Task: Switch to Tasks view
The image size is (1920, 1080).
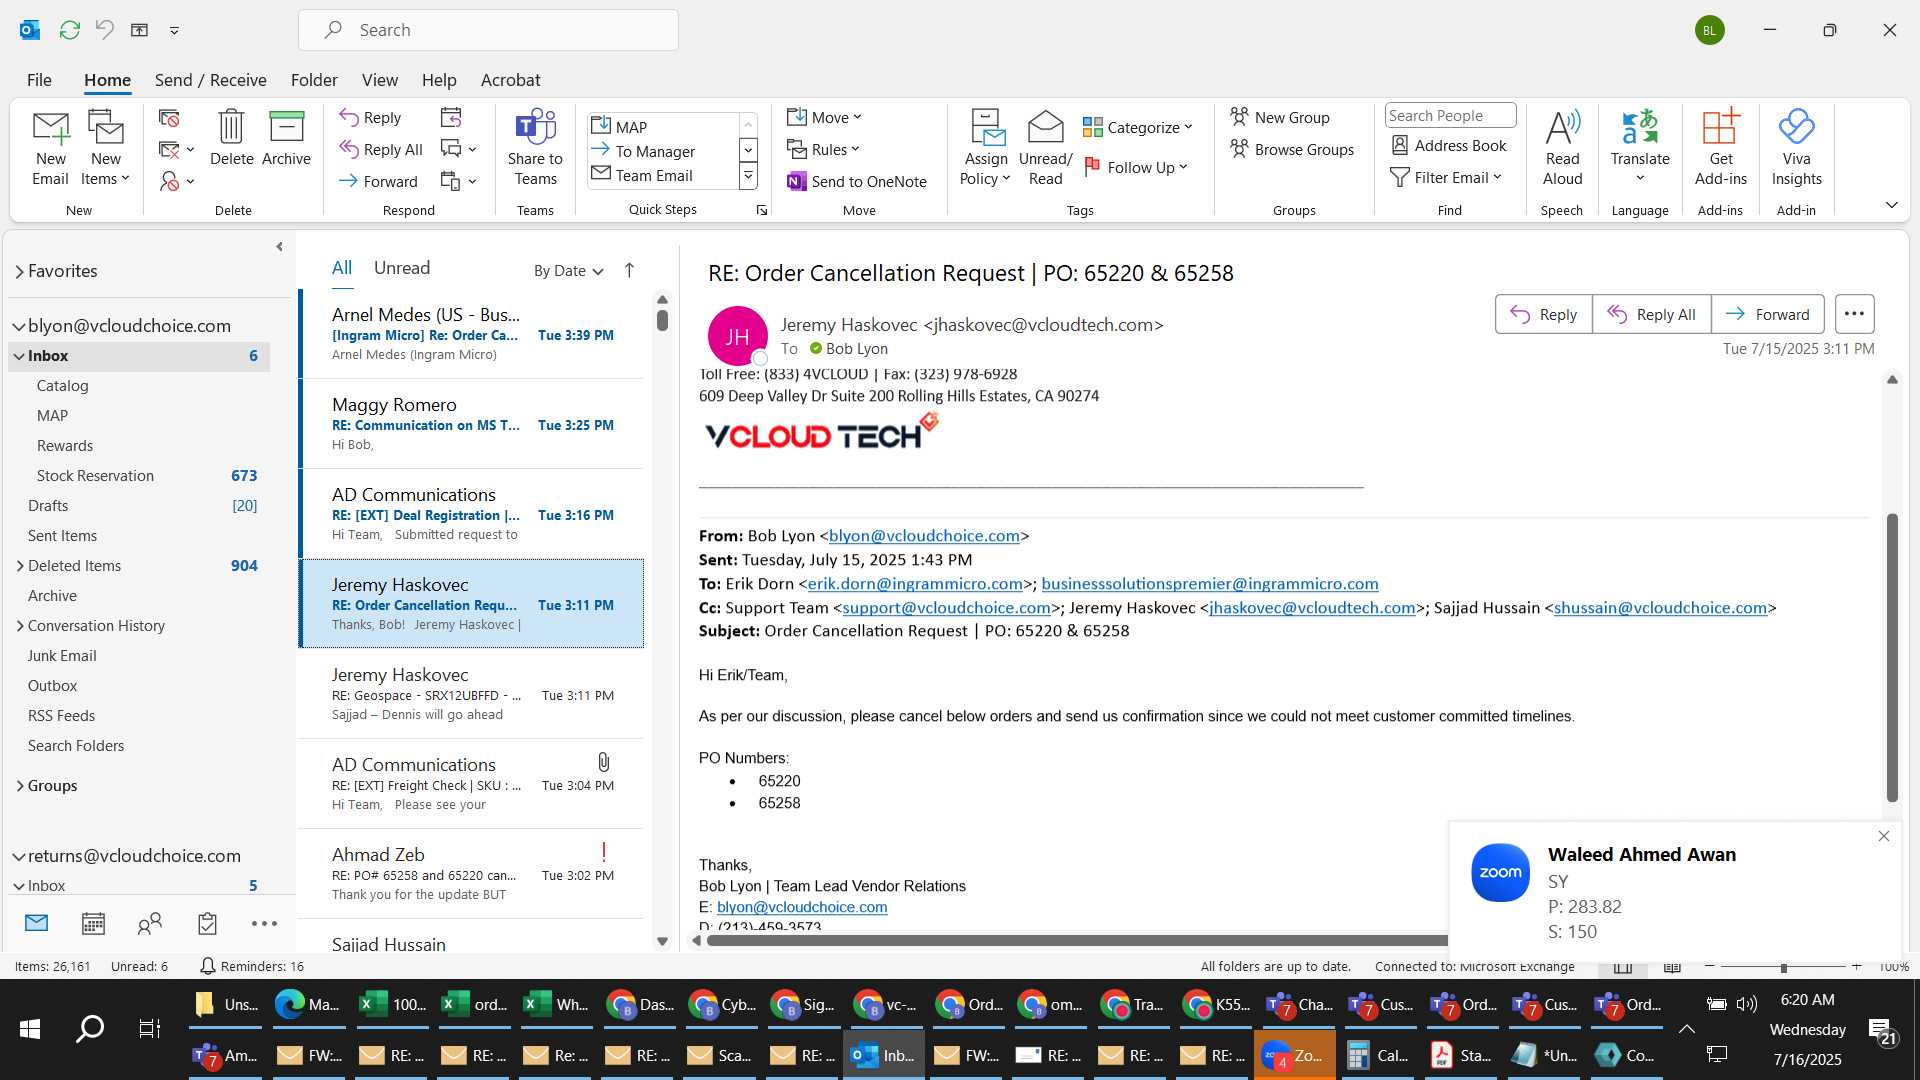Action: pos(207,924)
